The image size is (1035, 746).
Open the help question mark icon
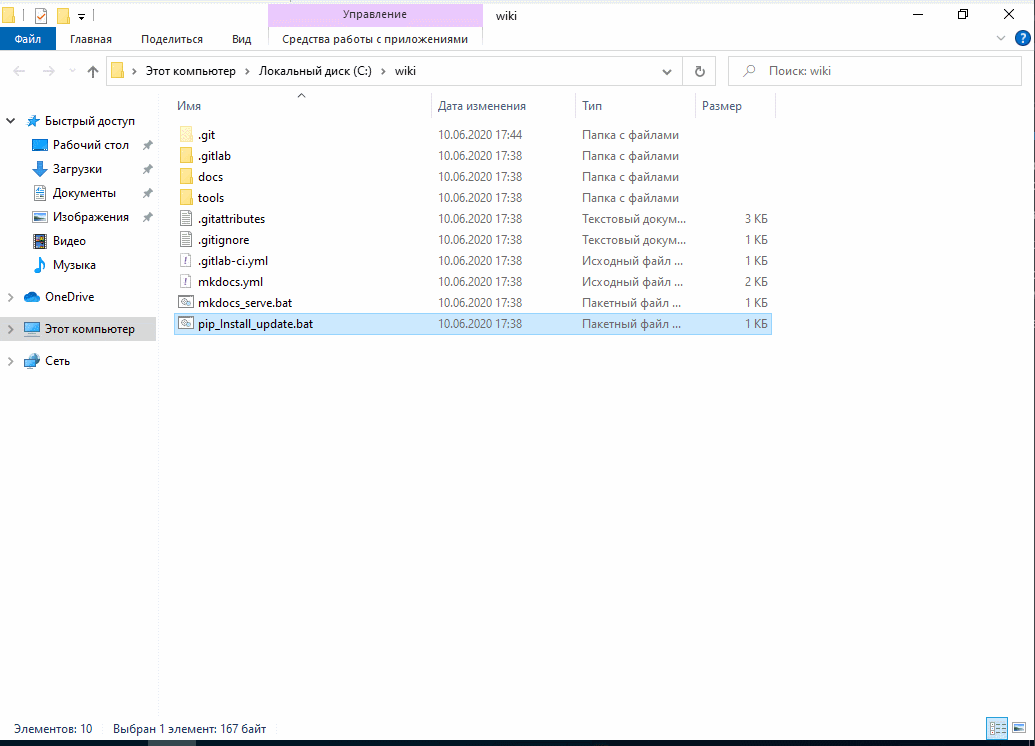(x=1022, y=38)
